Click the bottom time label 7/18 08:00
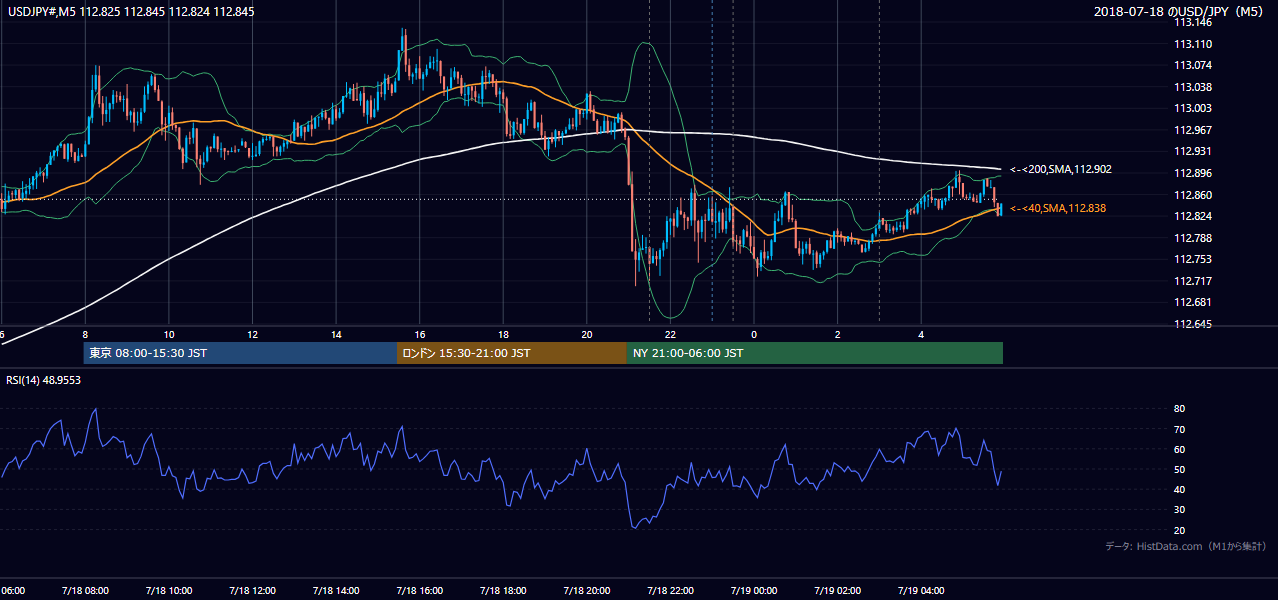Image resolution: width=1278 pixels, height=600 pixels. point(84,590)
